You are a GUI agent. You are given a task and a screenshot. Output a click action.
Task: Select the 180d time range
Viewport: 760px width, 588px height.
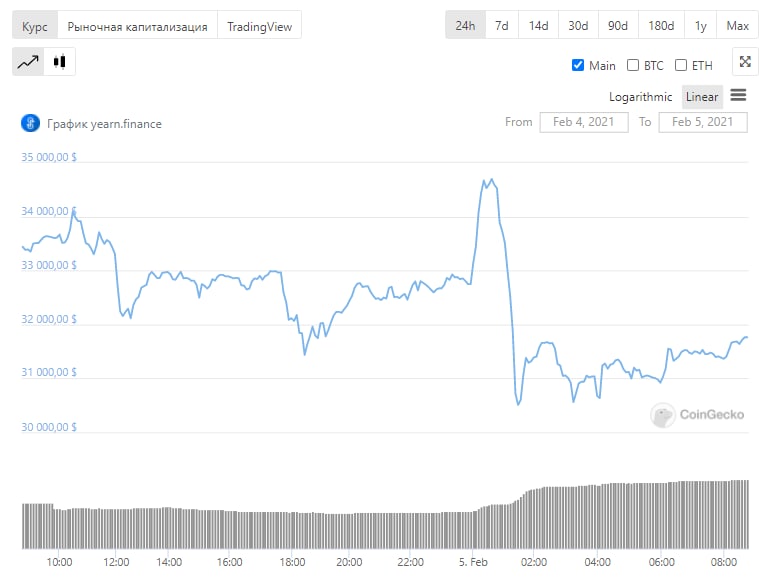pos(661,25)
